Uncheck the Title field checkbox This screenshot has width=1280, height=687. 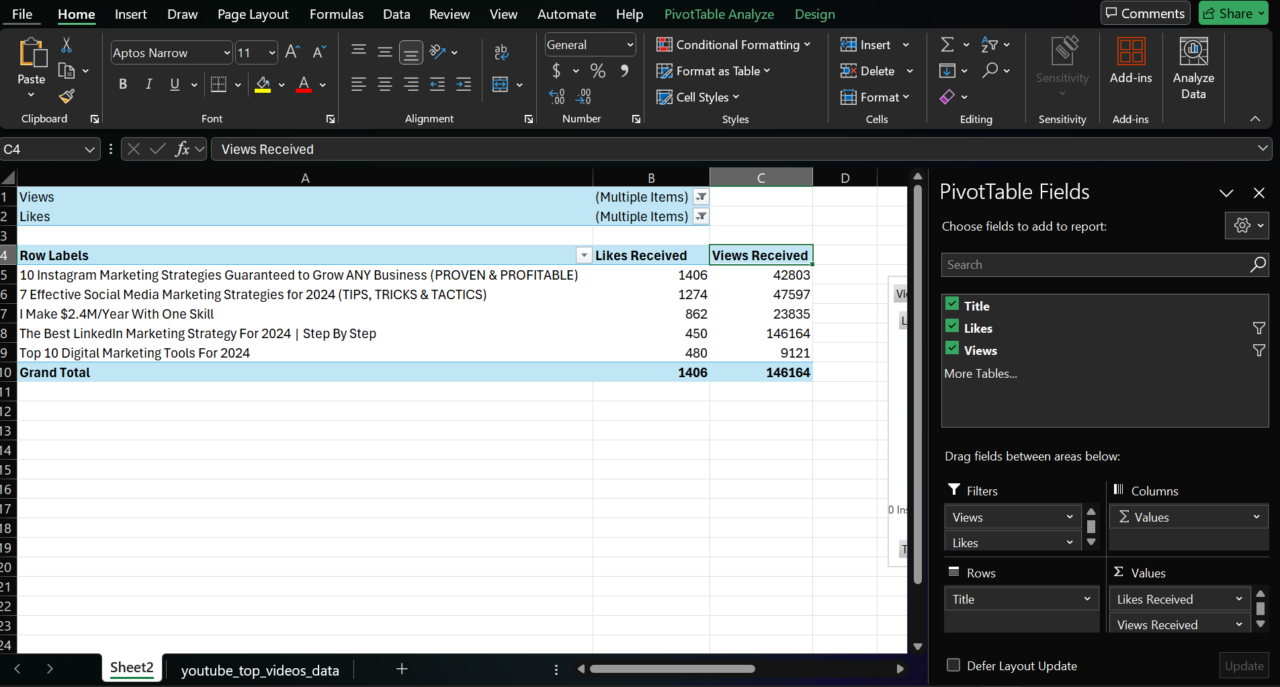point(952,304)
